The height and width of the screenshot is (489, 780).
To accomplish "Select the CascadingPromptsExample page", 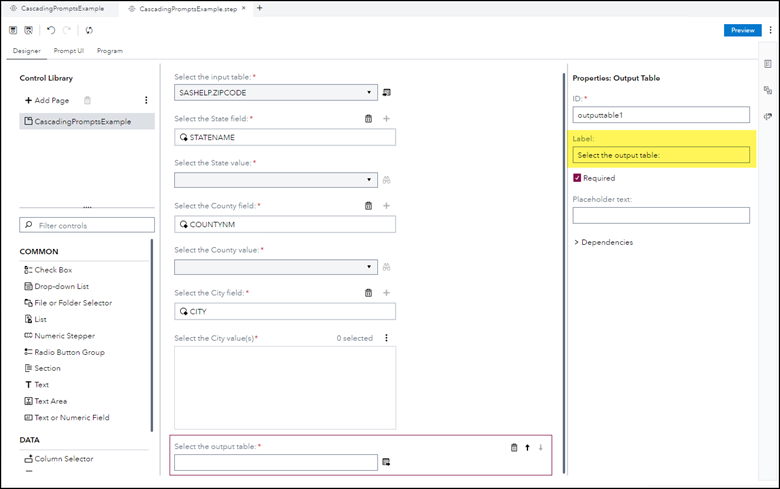I will pyautogui.click(x=87, y=121).
